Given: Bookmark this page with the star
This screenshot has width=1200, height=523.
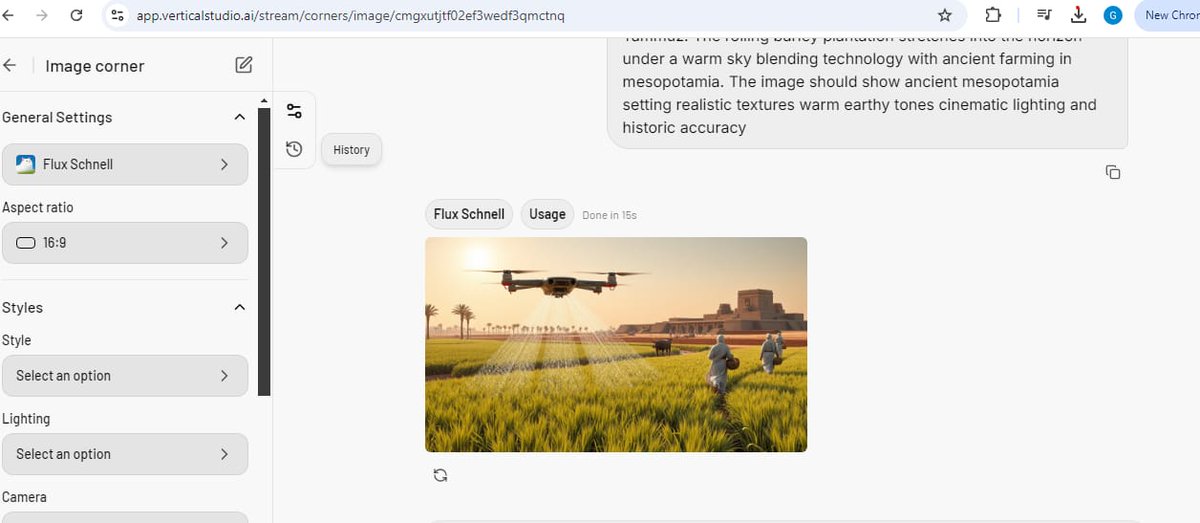Looking at the screenshot, I should 945,16.
